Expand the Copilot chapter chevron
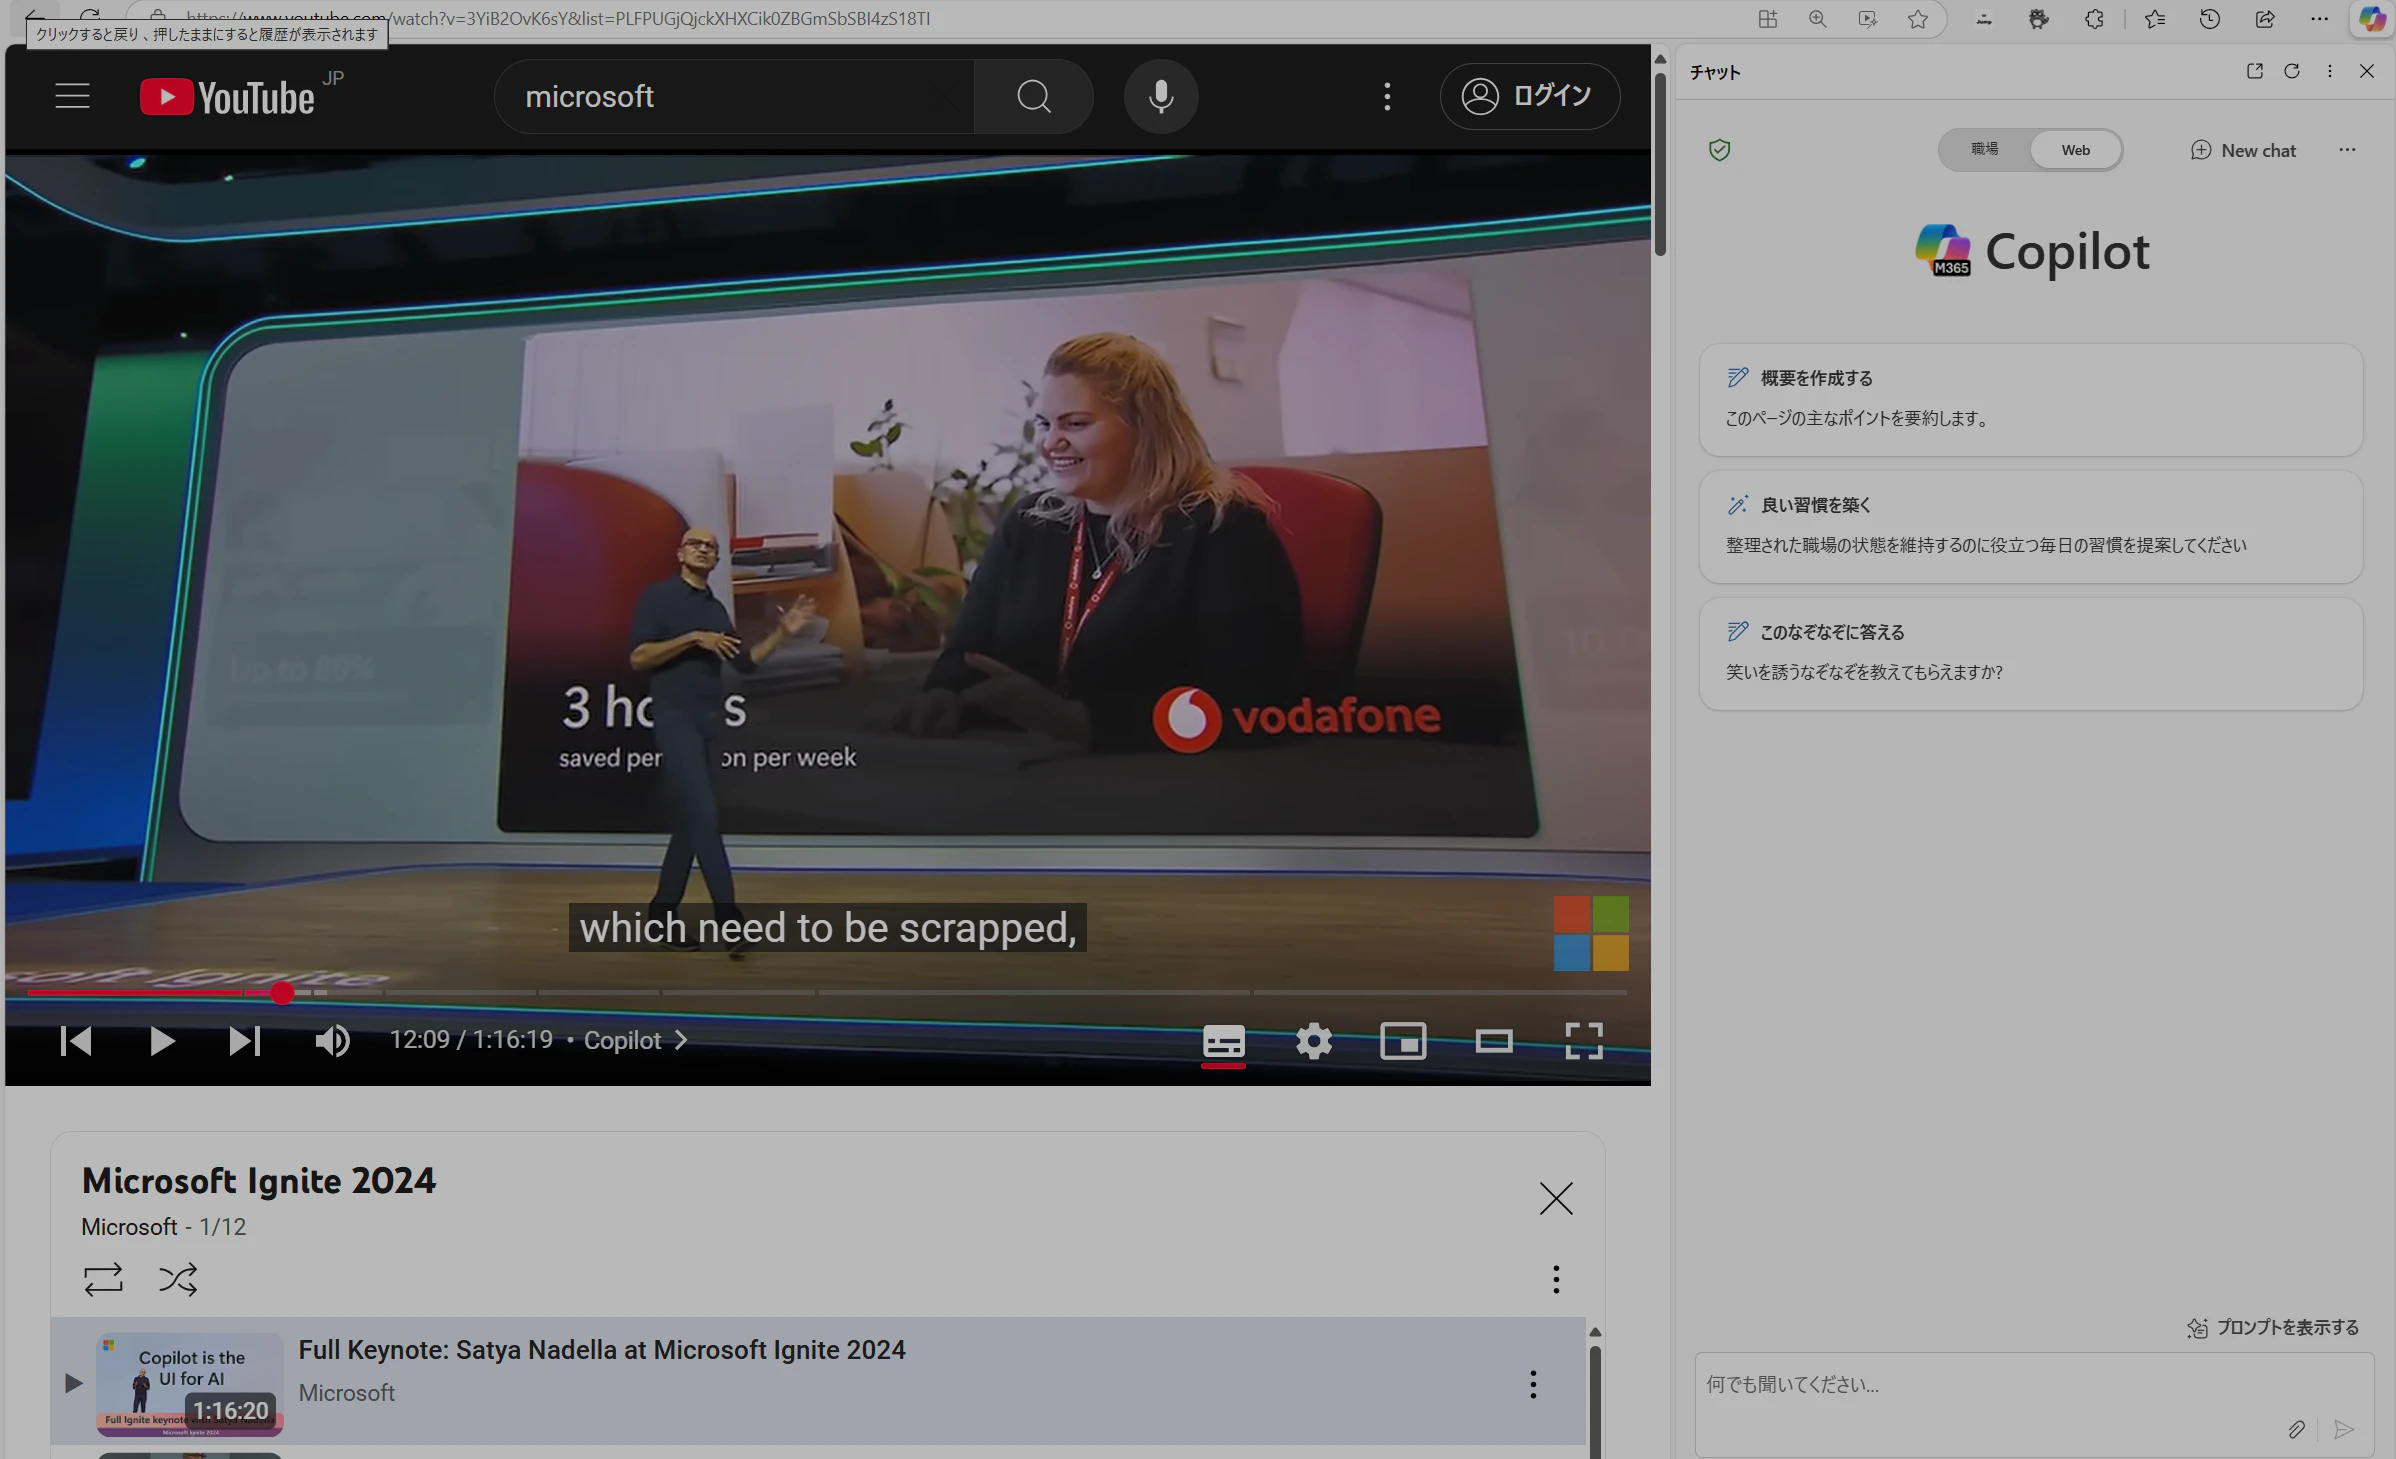 click(681, 1041)
